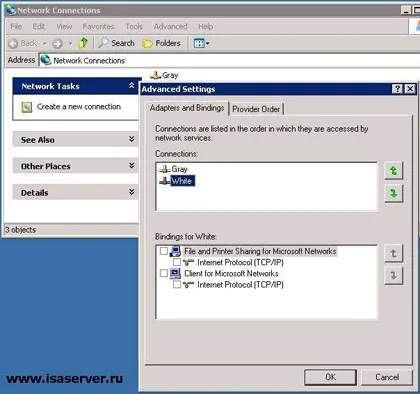Expand the Other Places panel

click(132, 166)
